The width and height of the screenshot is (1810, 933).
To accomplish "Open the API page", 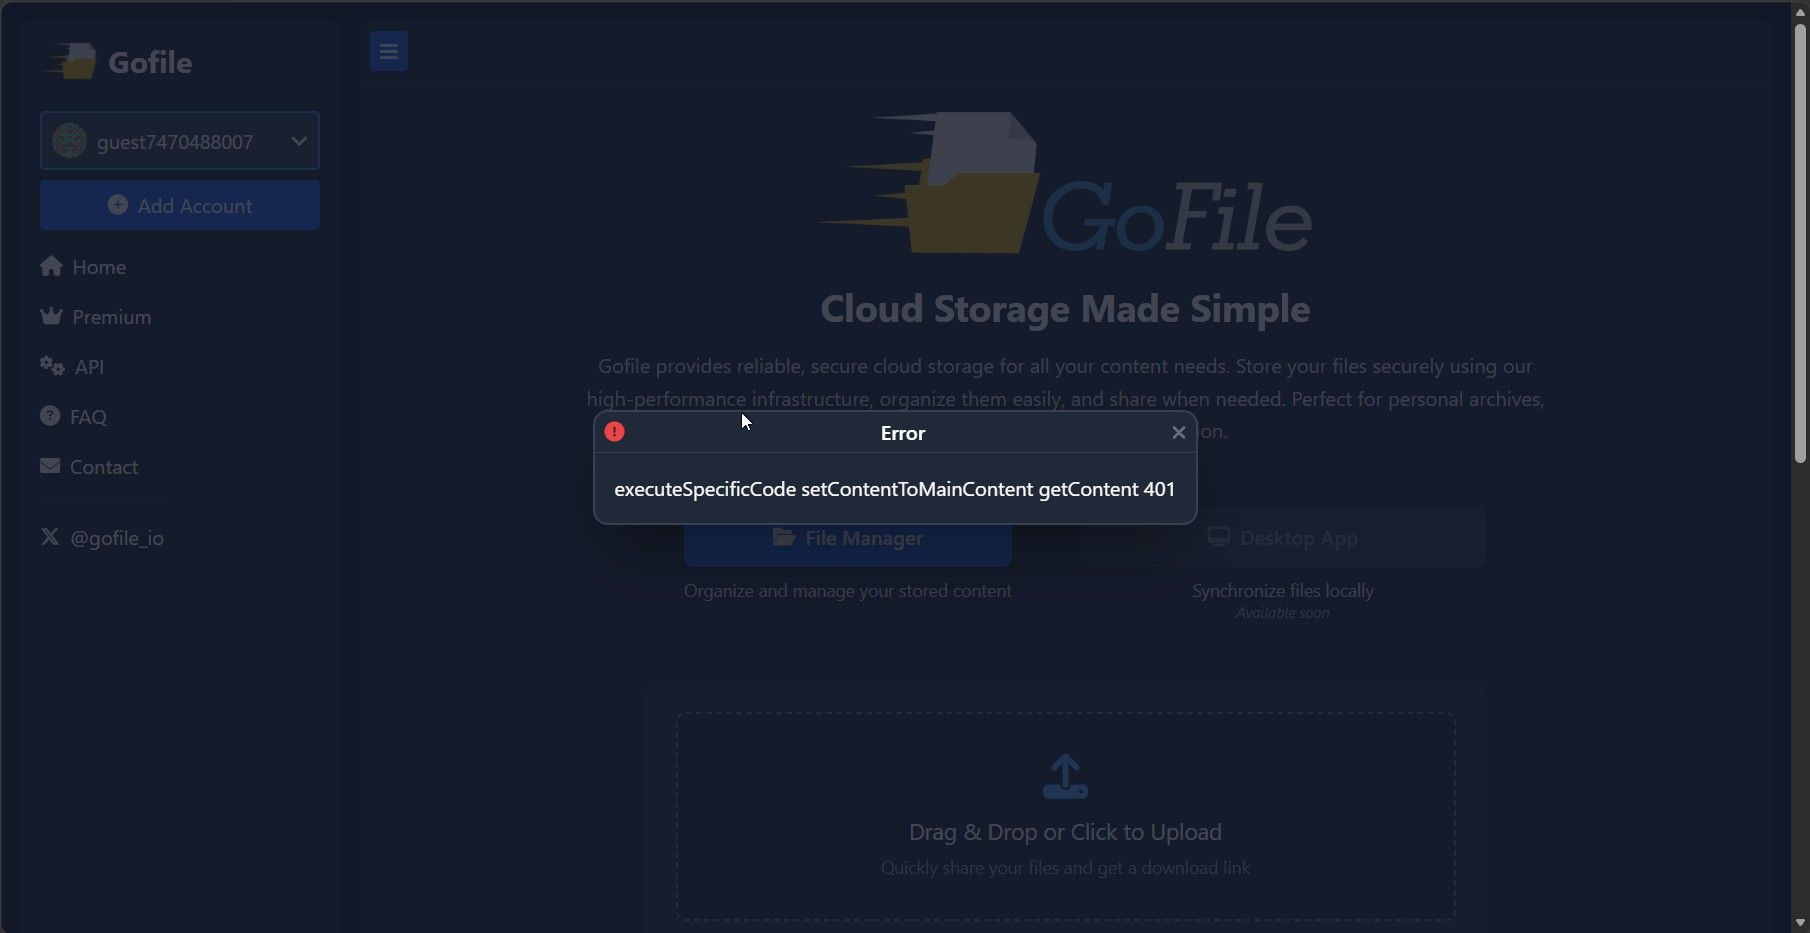I will tap(72, 367).
